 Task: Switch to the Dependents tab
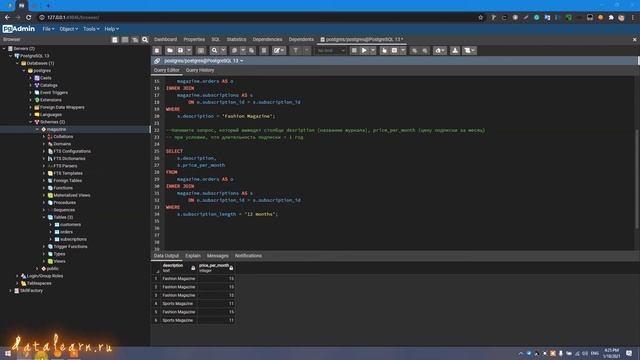(x=301, y=40)
